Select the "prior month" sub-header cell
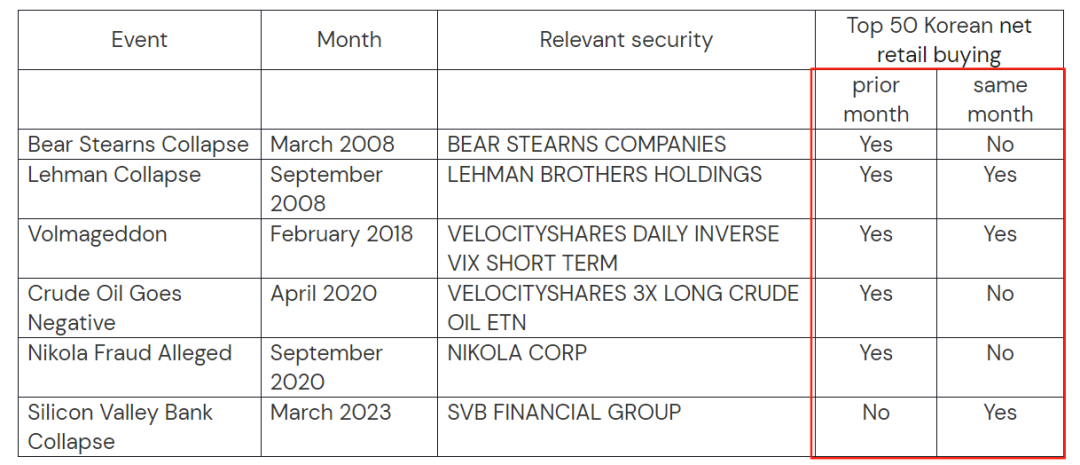The image size is (1080, 465). pyautogui.click(x=876, y=99)
